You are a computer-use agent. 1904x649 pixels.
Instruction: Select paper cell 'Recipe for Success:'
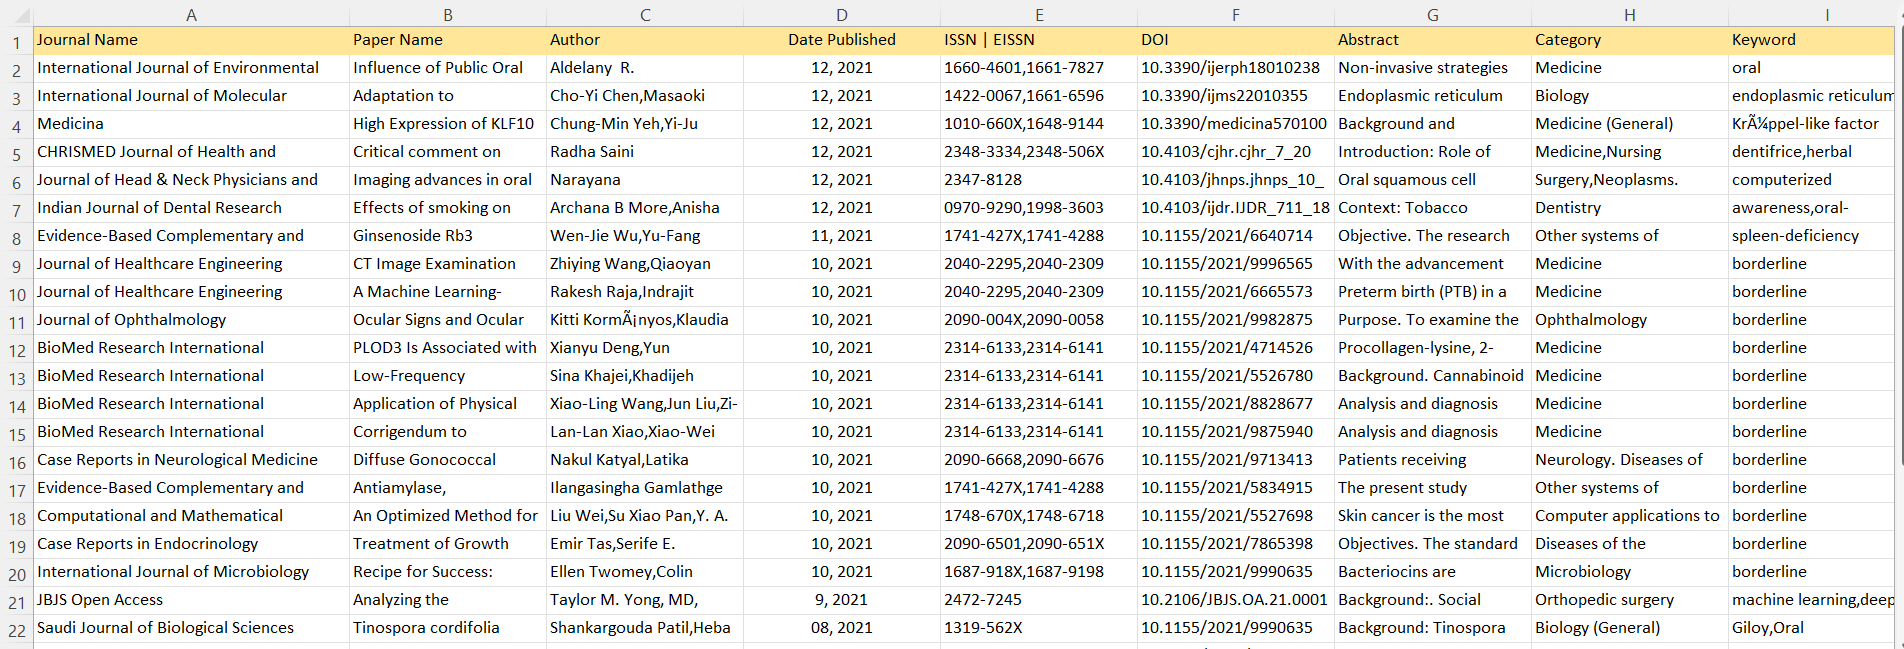(x=448, y=572)
